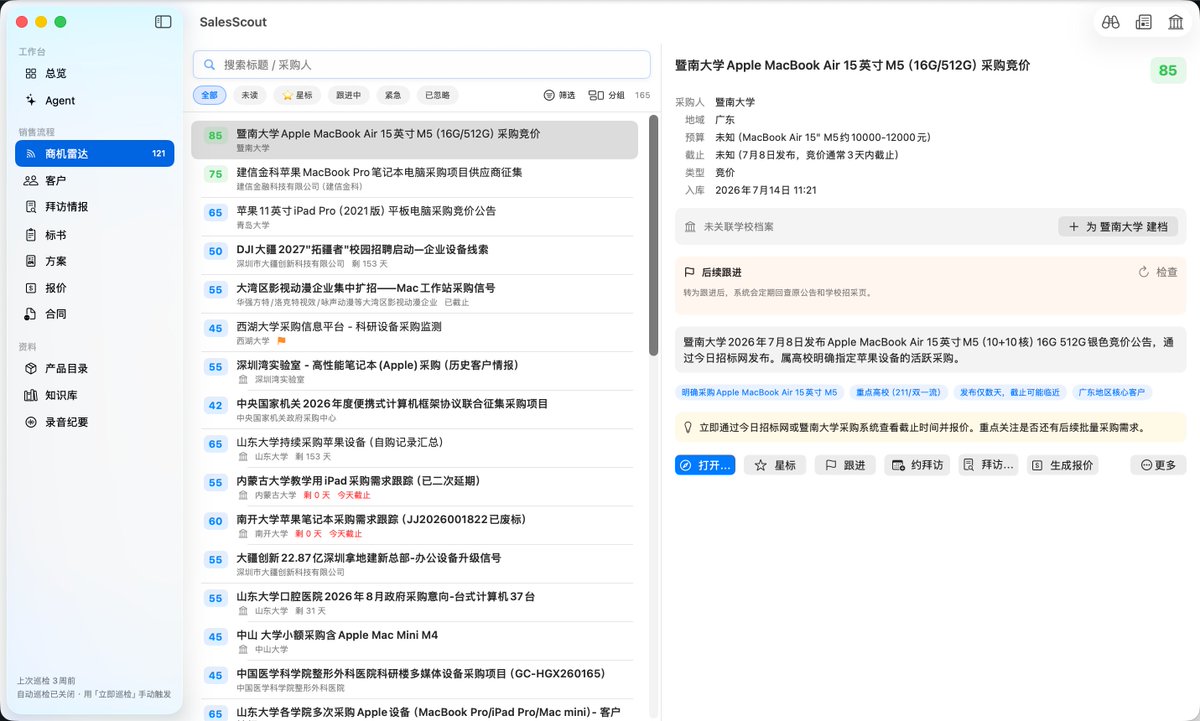Select the 内蒙古大学教学用 iPad row
This screenshot has width=1200, height=721.
(414, 487)
